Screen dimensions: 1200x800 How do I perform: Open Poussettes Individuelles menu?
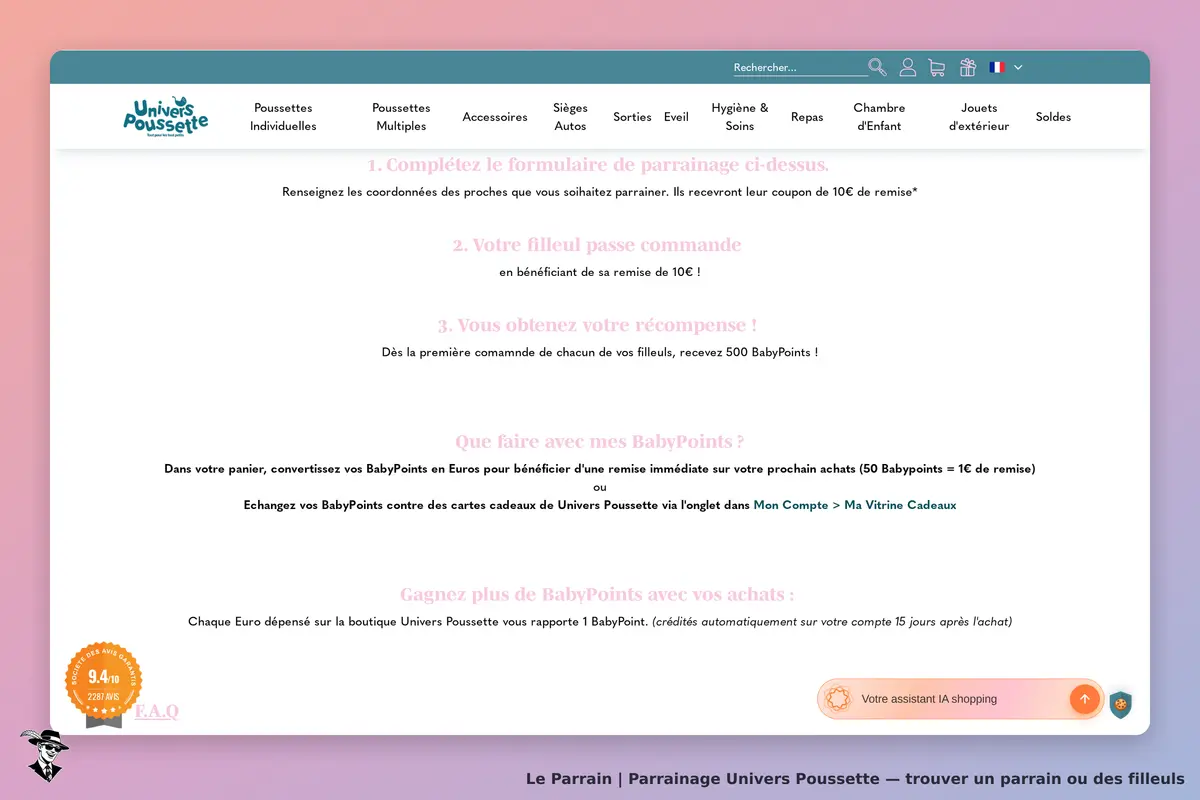click(x=283, y=117)
